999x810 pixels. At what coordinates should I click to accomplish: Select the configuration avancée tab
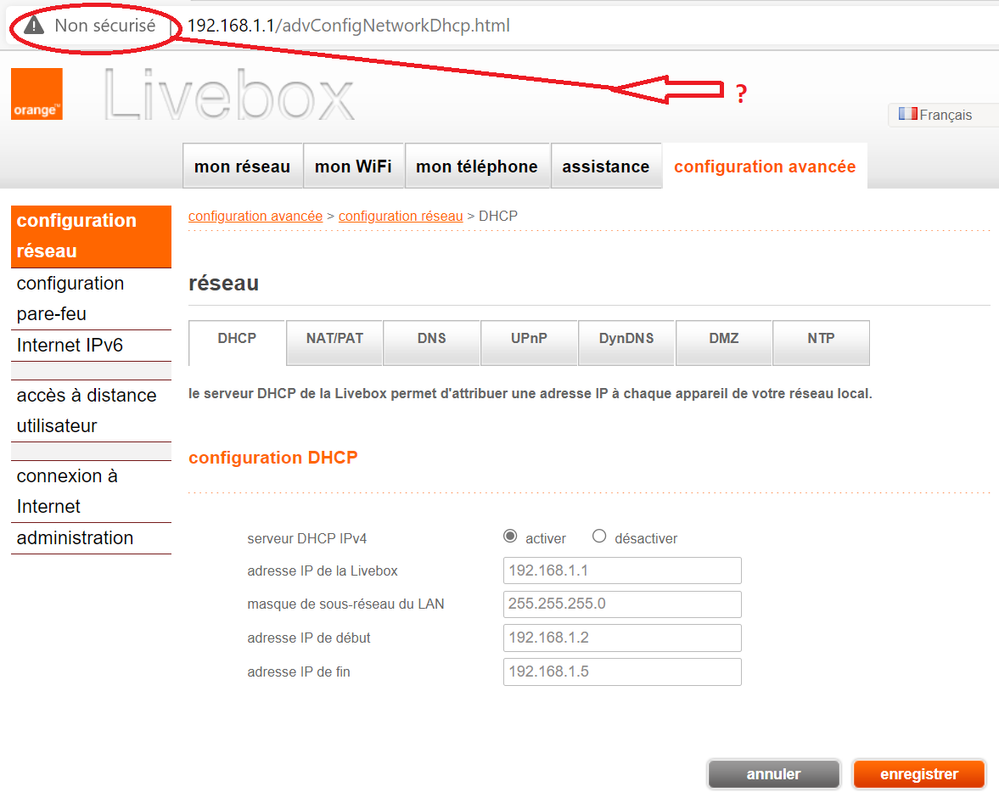(765, 166)
